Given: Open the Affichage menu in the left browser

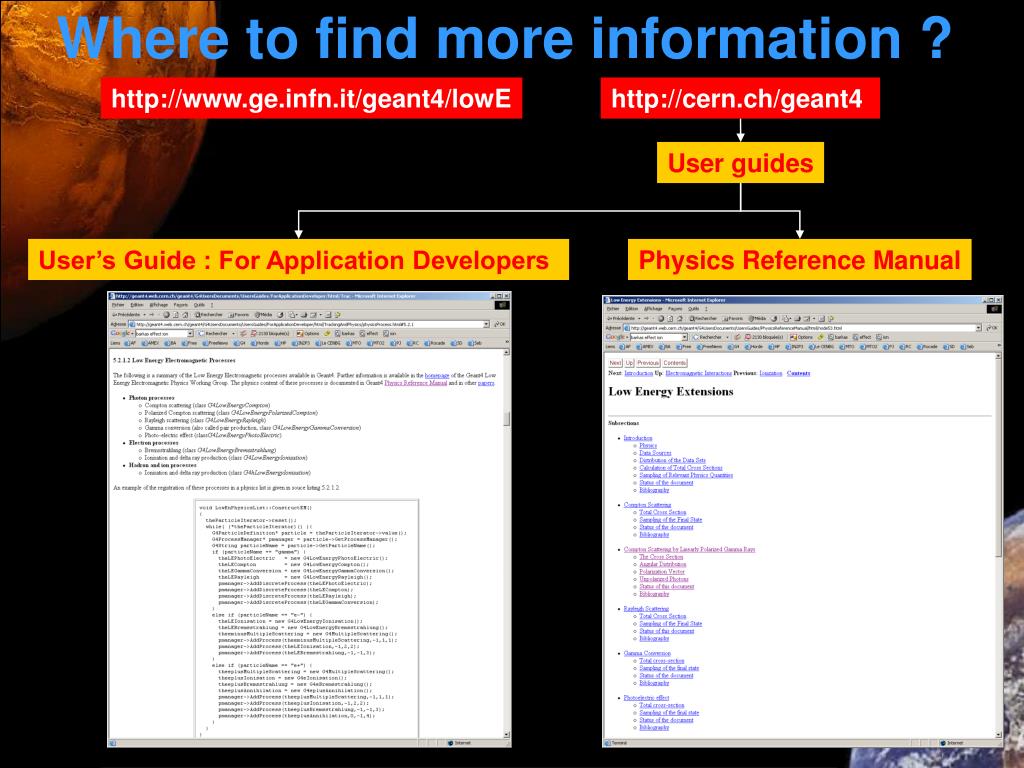Looking at the screenshot, I should click(159, 304).
